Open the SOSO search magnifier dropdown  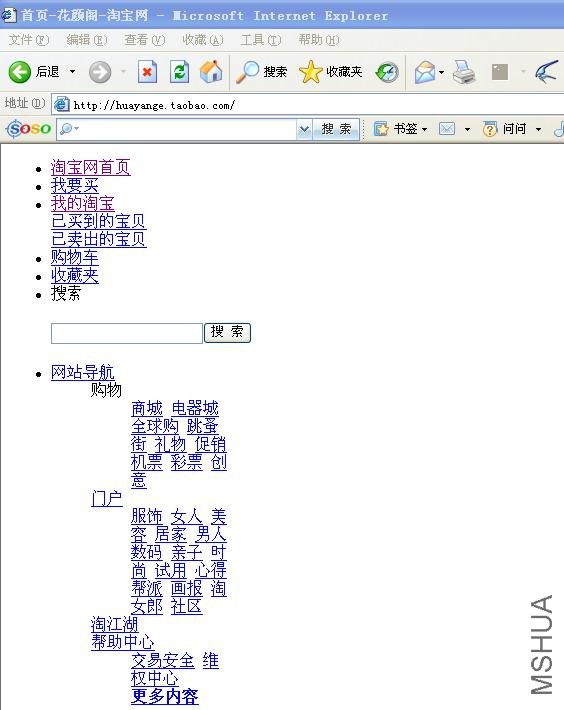coord(69,129)
